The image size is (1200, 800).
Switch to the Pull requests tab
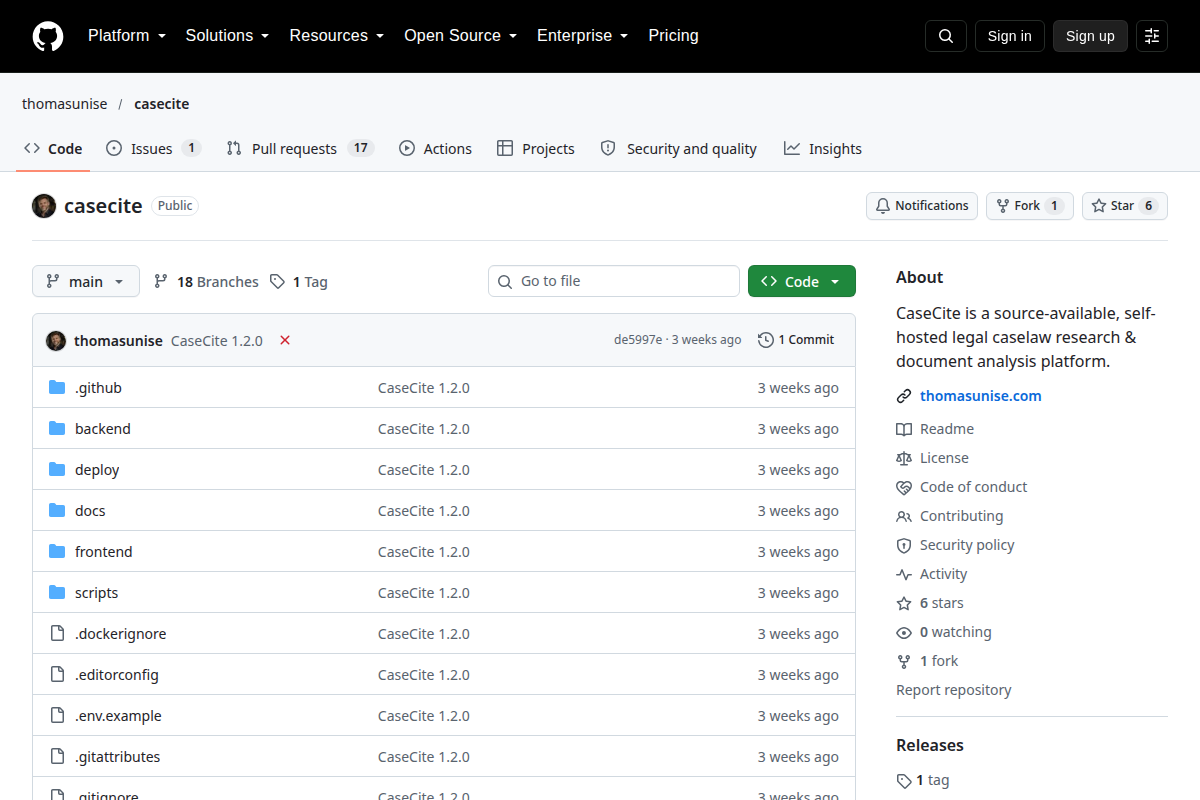(x=300, y=149)
